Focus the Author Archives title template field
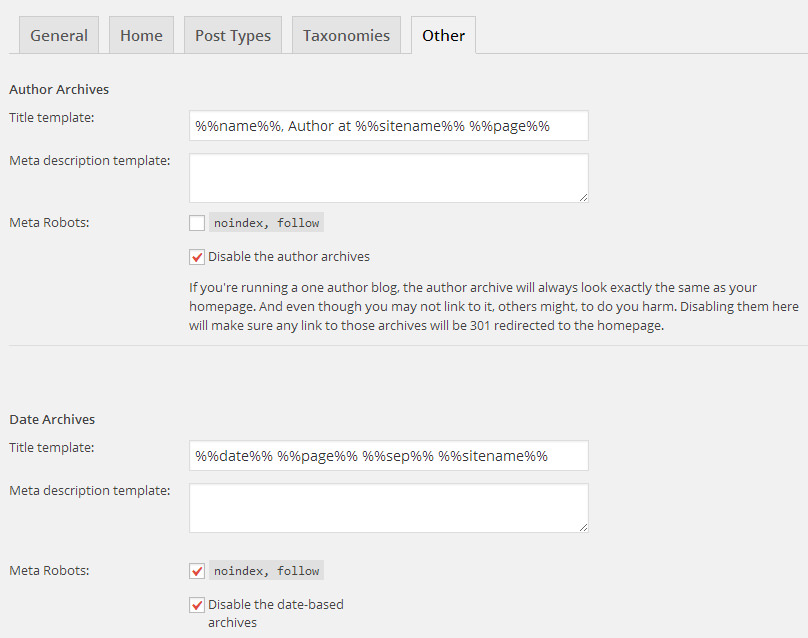 [x=388, y=126]
